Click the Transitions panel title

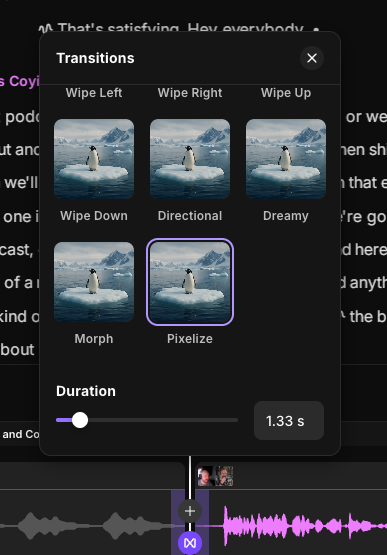pyautogui.click(x=95, y=58)
